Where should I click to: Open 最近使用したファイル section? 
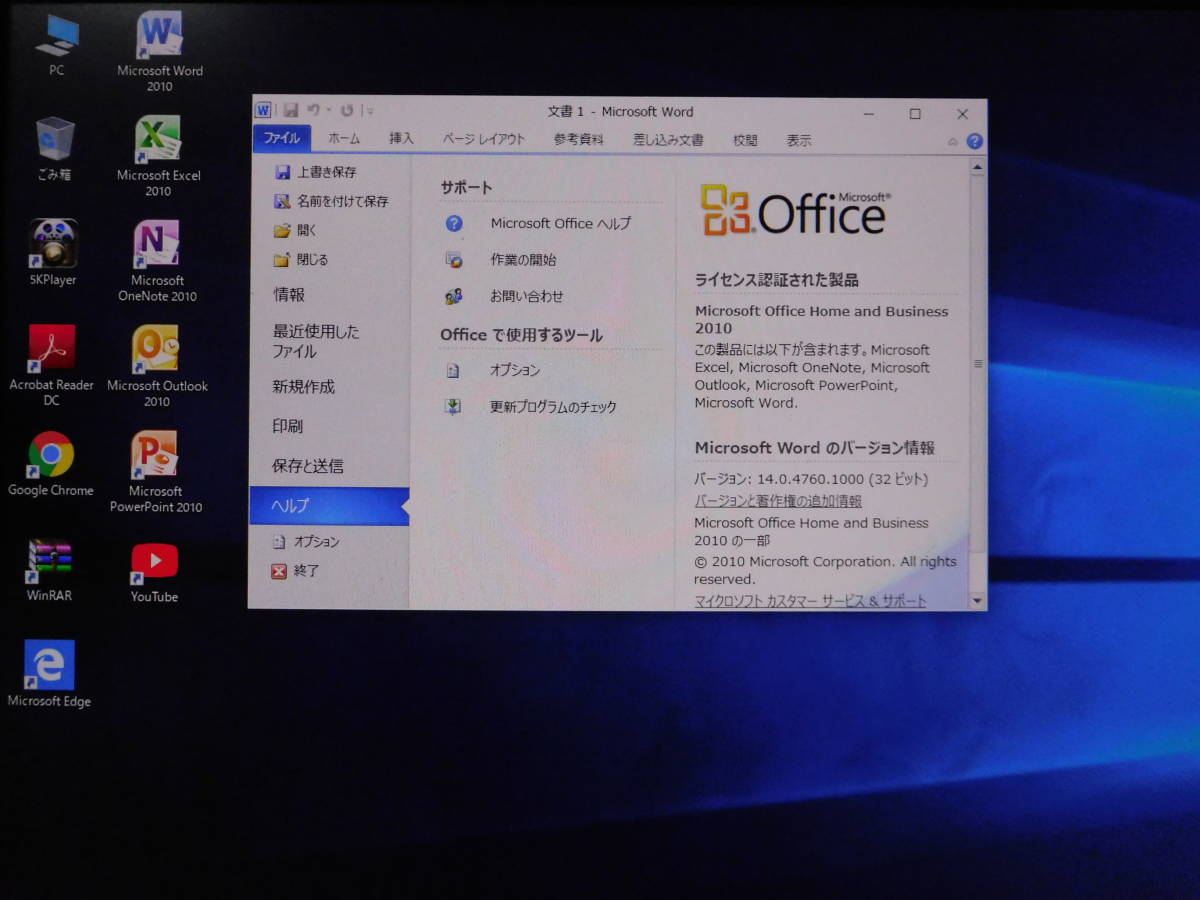pos(316,341)
